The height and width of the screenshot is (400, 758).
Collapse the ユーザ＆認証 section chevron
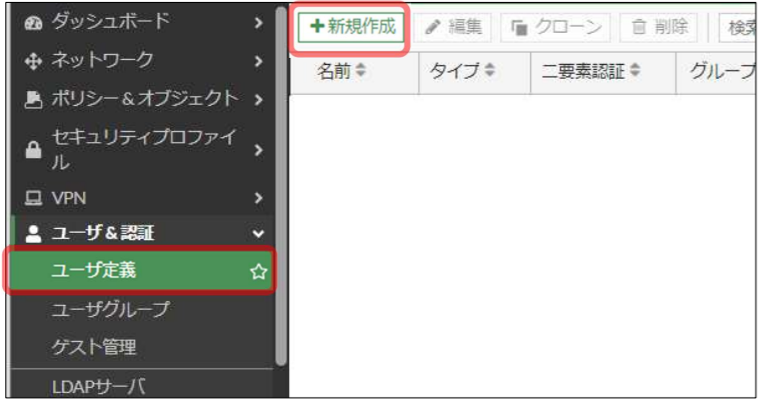(259, 234)
